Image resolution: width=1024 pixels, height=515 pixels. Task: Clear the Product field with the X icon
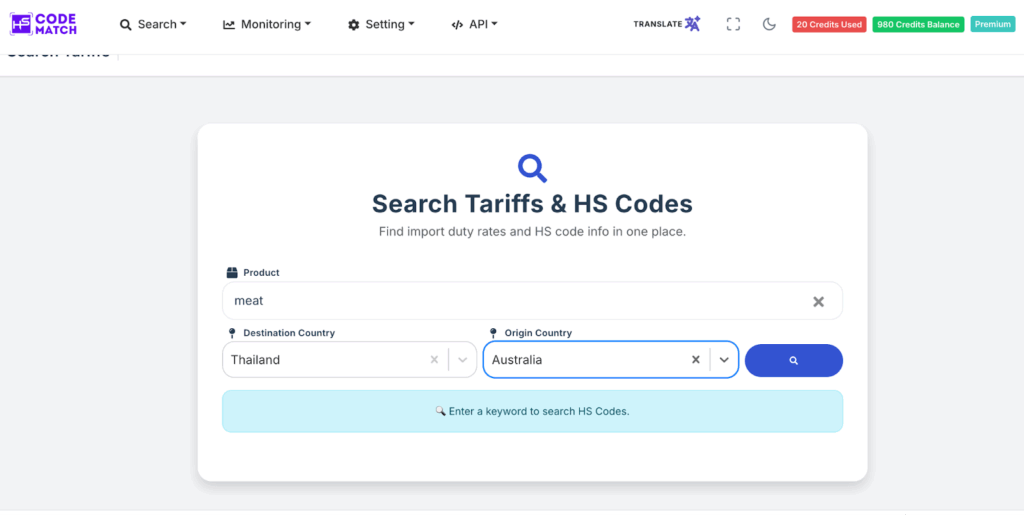tap(818, 301)
